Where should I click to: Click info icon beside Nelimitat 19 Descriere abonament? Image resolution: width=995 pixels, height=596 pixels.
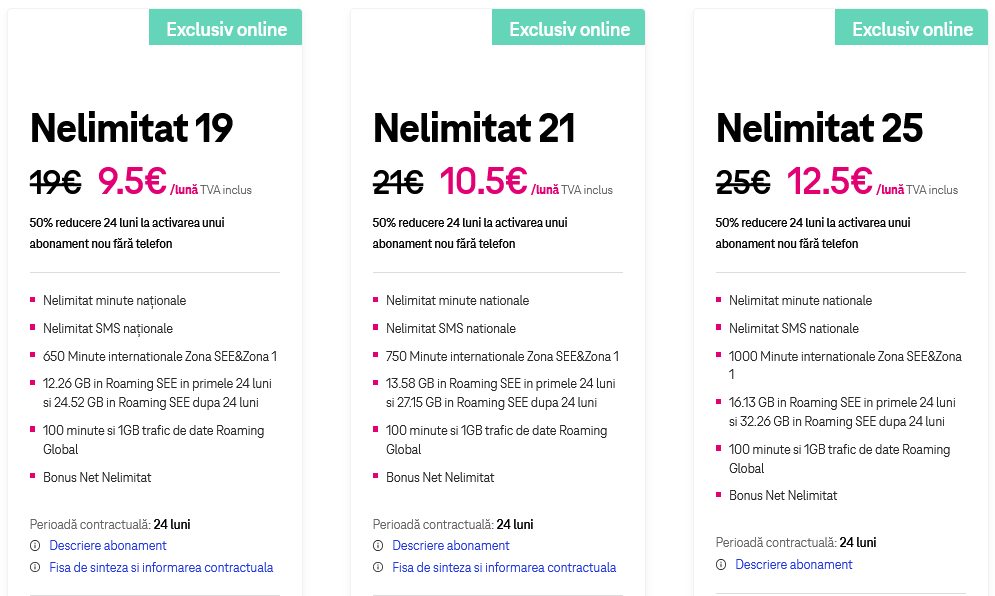pyautogui.click(x=35, y=546)
